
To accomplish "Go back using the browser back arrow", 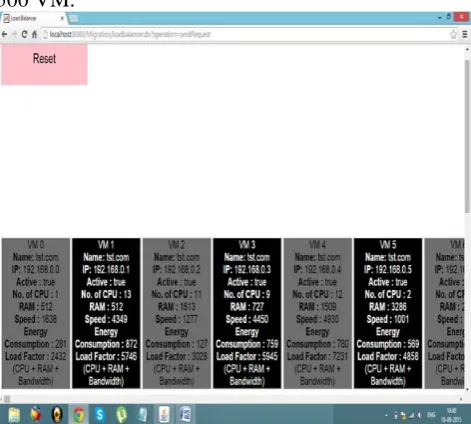I will (4, 34).
